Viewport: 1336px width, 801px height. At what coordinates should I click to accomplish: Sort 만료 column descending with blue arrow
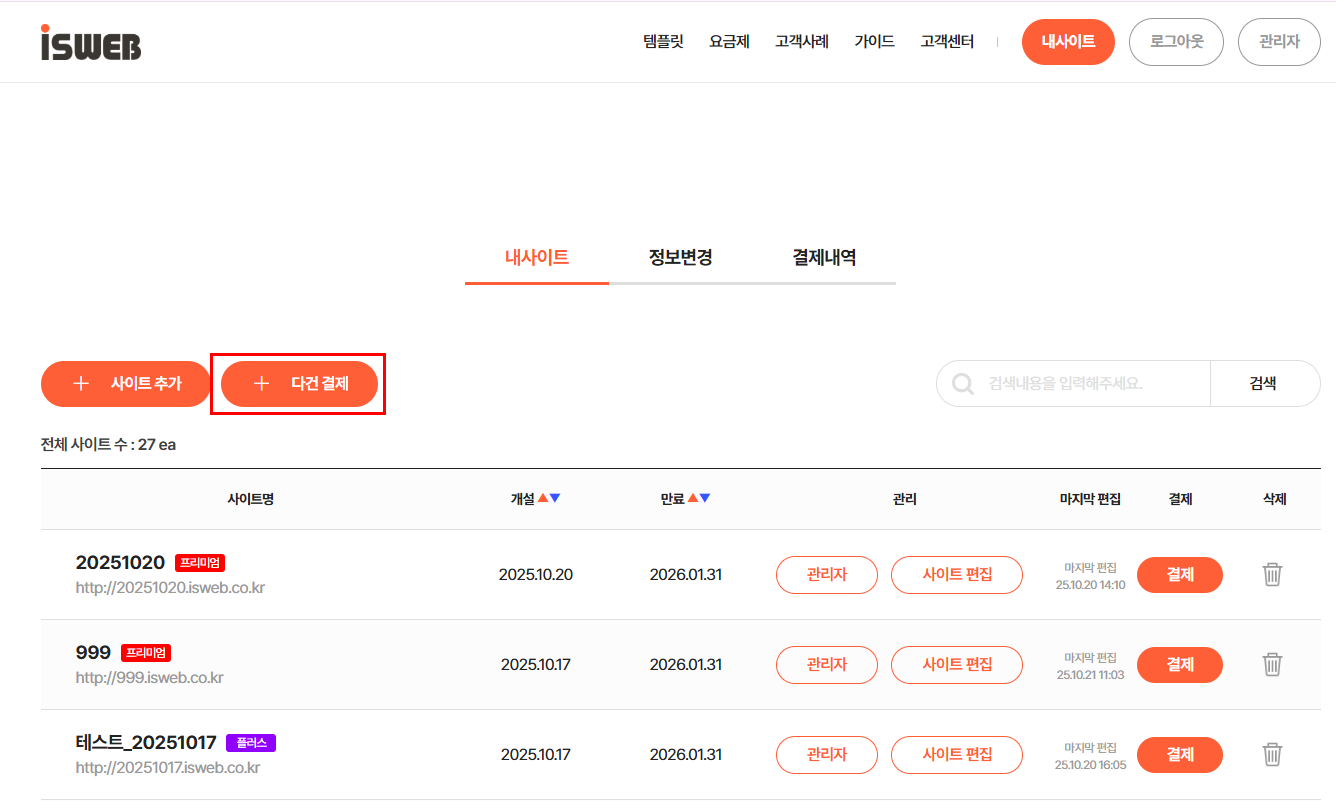[705, 498]
